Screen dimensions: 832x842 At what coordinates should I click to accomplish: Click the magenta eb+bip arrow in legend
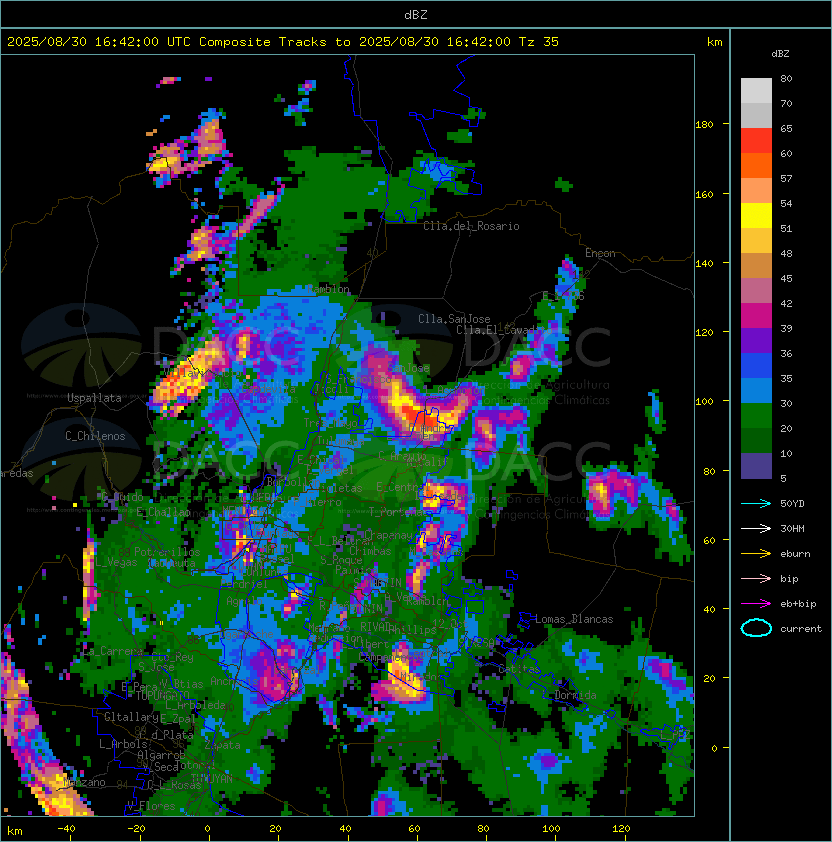[x=756, y=604]
